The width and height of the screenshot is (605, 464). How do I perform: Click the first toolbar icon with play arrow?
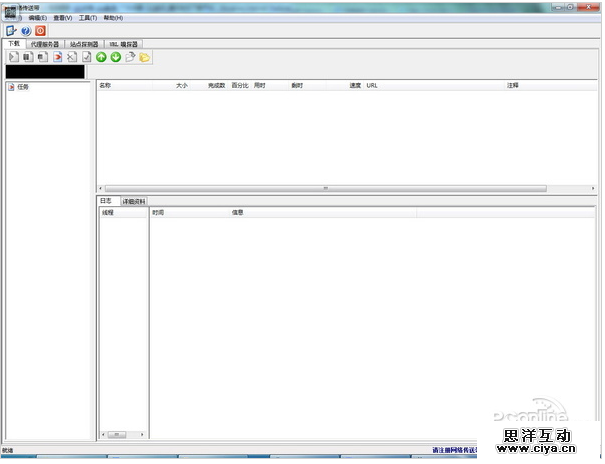point(14,57)
